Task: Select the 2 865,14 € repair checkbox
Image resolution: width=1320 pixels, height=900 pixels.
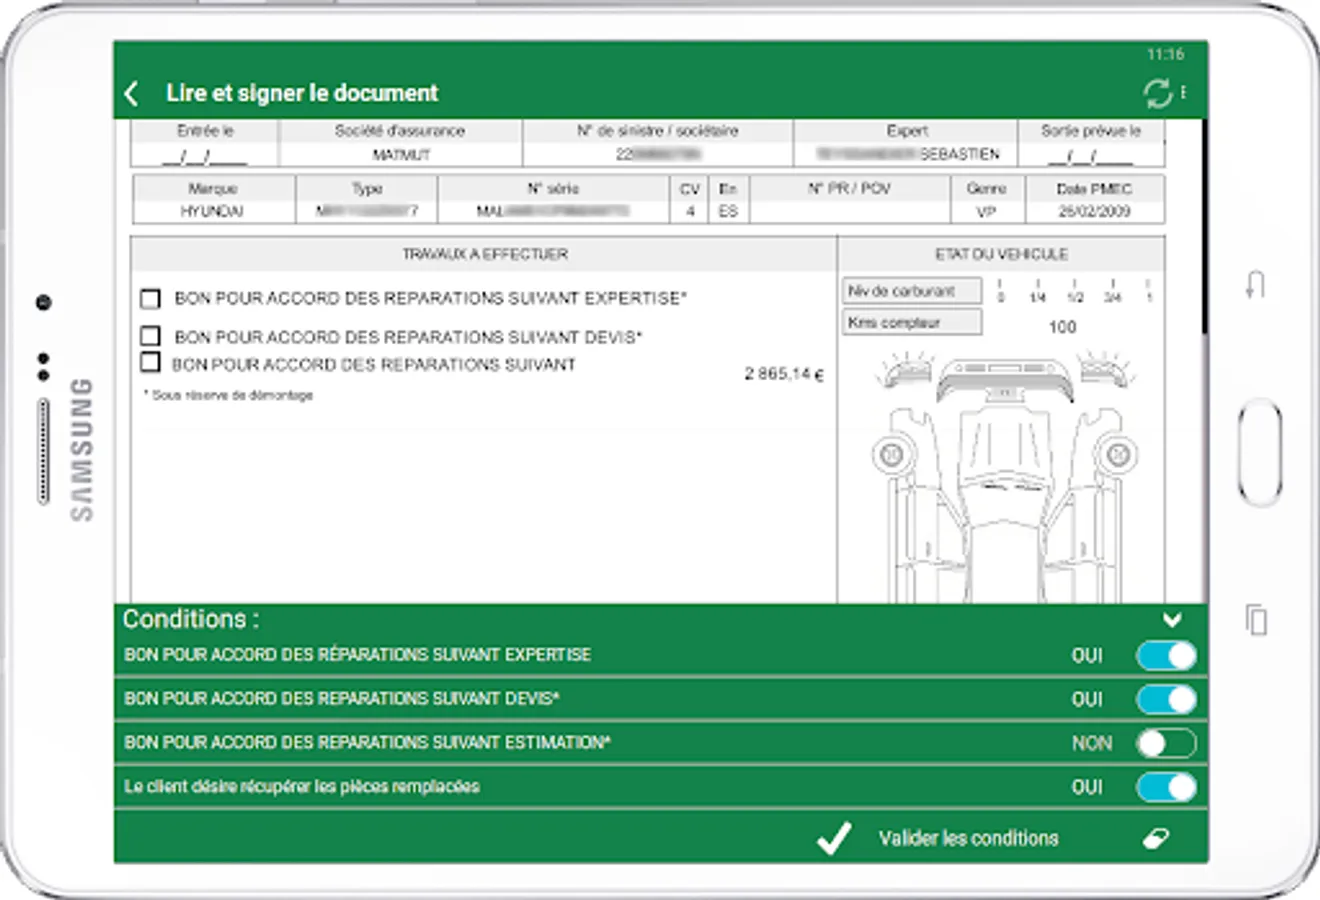Action: (151, 361)
